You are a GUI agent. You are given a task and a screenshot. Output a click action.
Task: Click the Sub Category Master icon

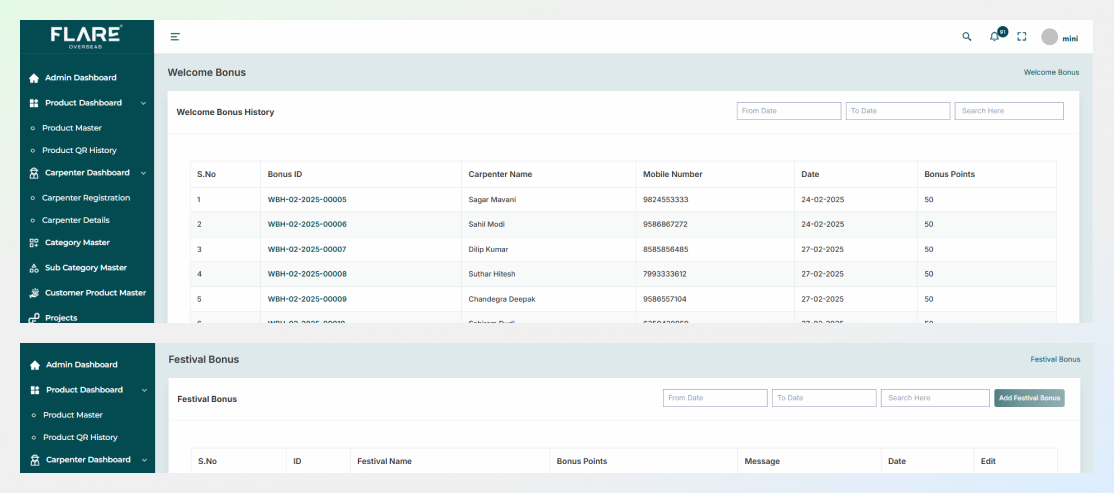click(x=33, y=269)
